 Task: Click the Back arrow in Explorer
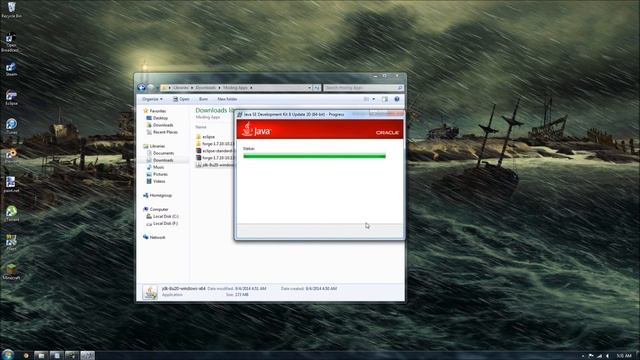pos(142,87)
